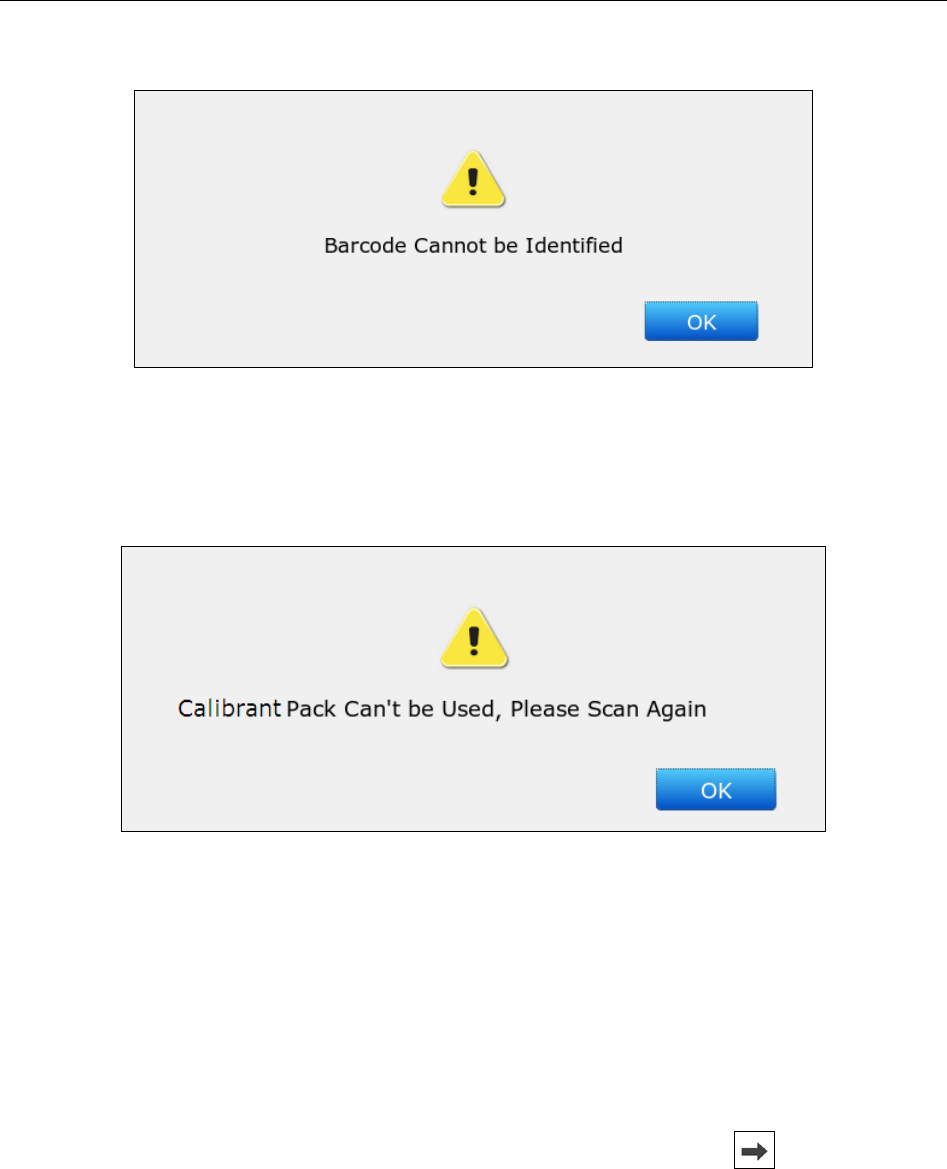Screen dimensions: 947x1169
Task: Acknowledge the scan-again warning with the OK button
Action: coord(716,790)
